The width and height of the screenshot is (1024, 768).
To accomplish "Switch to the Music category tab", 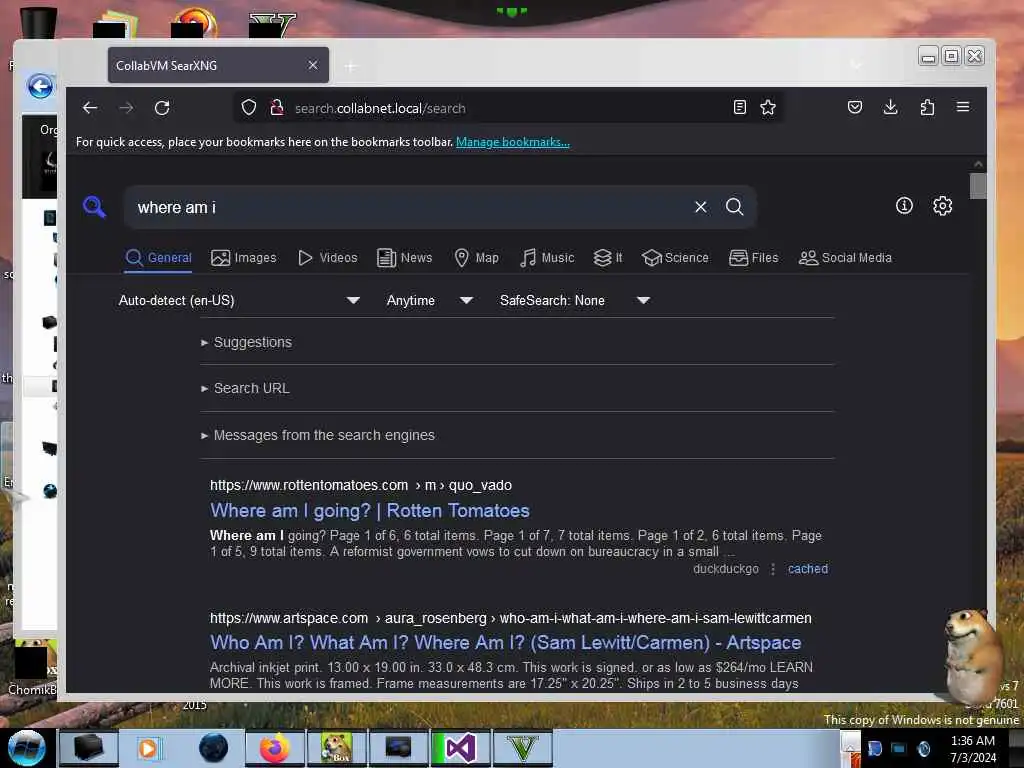I will click(547, 258).
